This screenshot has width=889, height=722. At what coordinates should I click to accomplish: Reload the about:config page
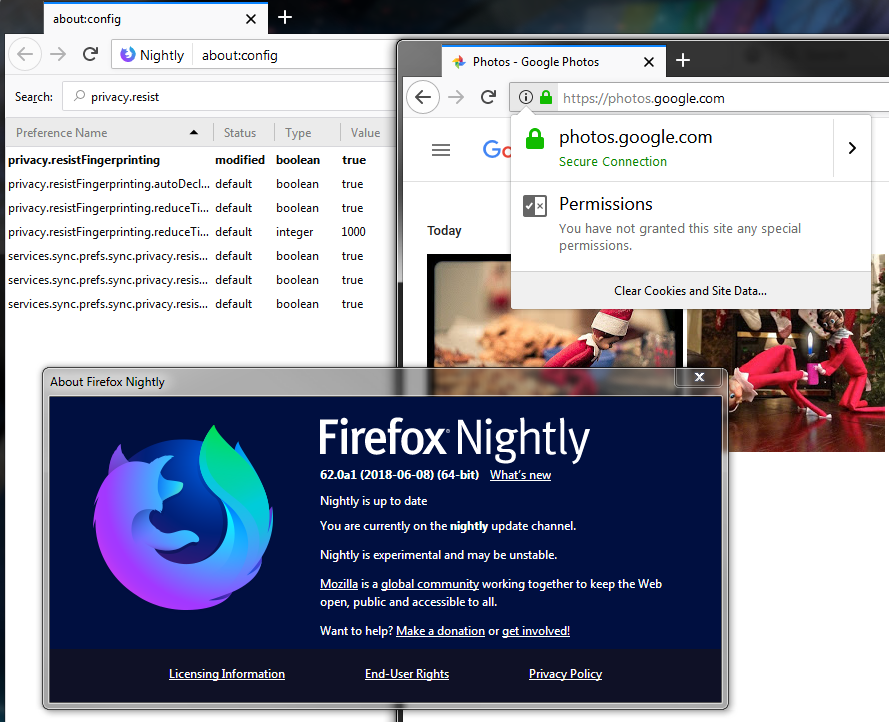pyautogui.click(x=90, y=54)
